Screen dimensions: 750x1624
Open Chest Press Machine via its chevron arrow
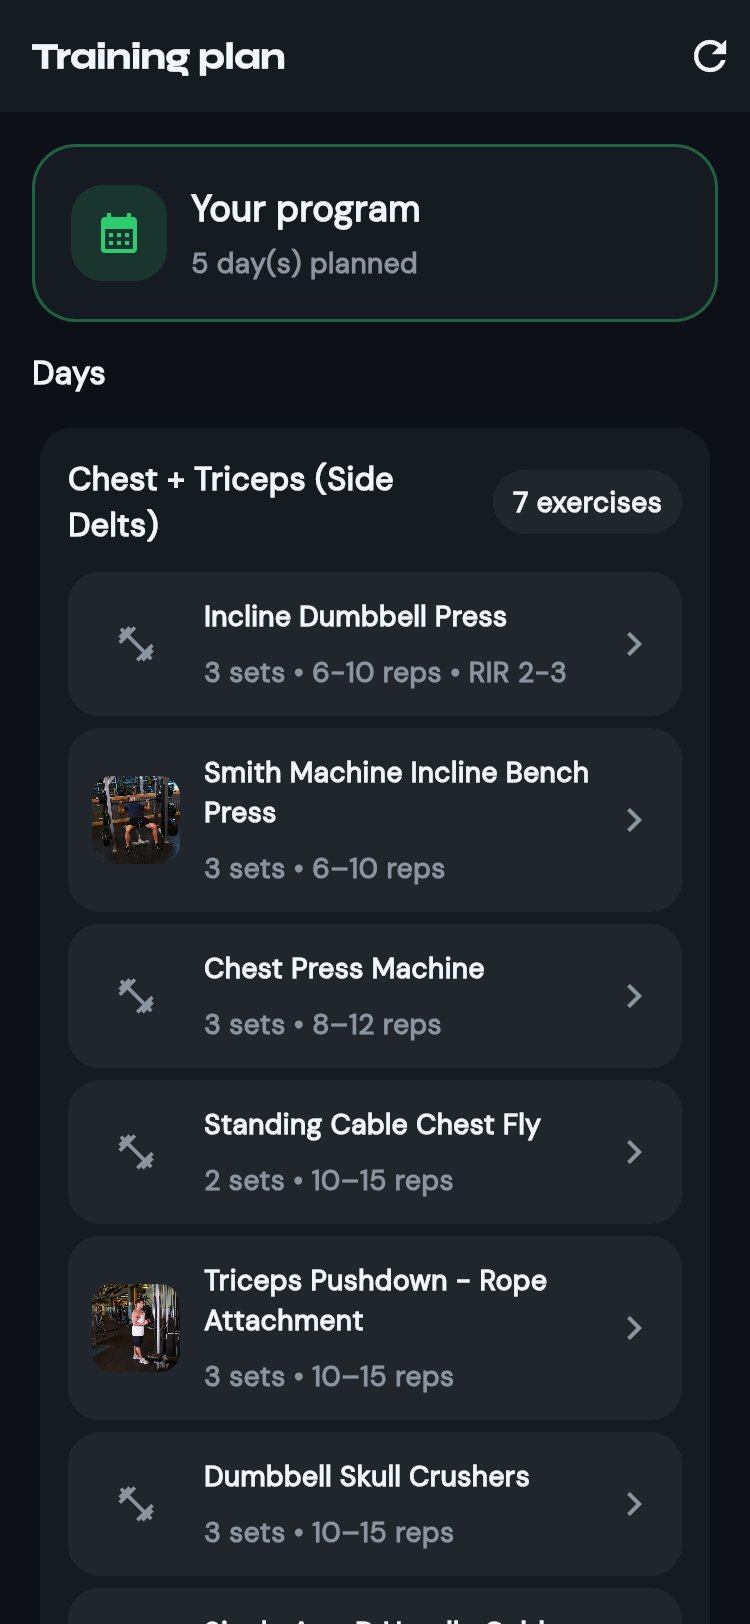coord(634,996)
